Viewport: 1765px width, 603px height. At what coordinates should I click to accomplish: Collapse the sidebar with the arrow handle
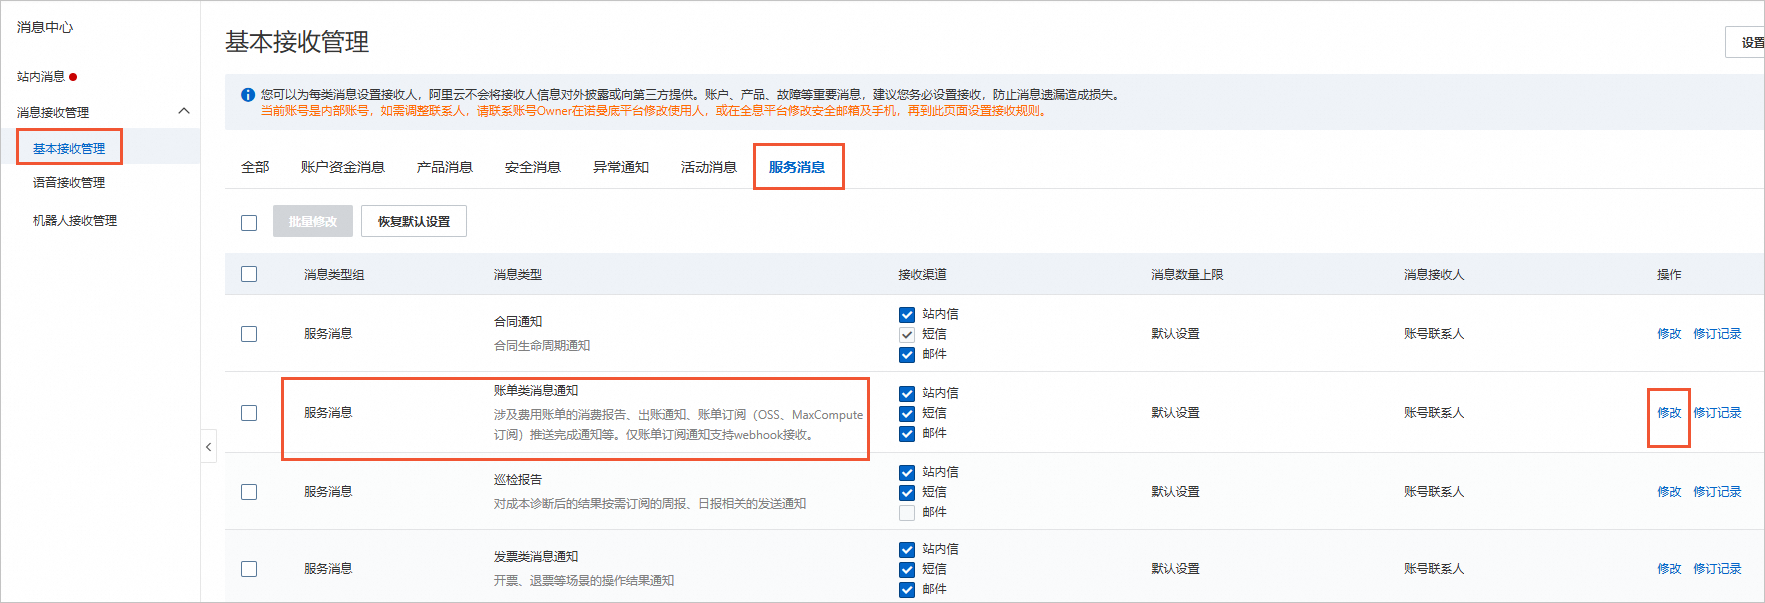208,447
